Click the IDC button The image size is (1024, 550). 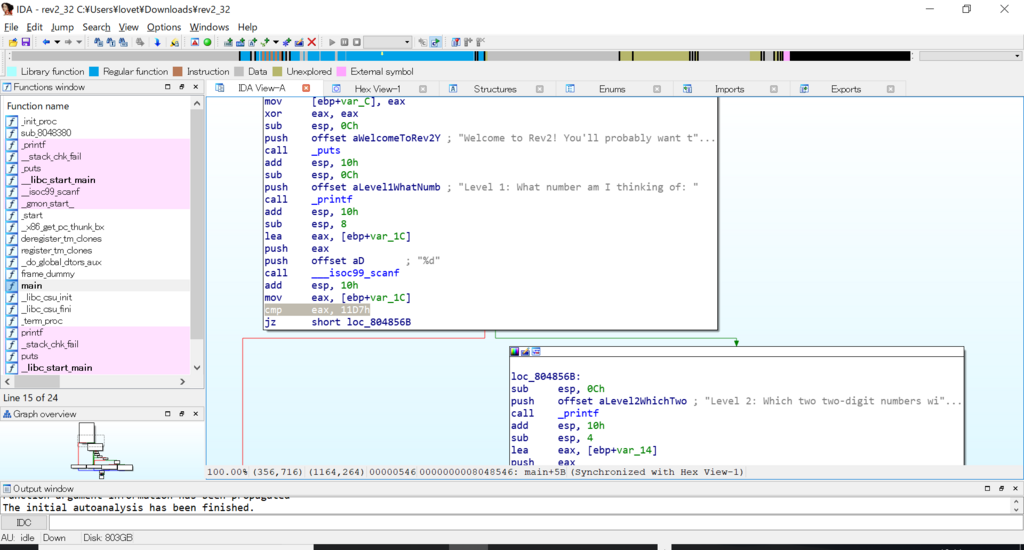click(x=24, y=523)
